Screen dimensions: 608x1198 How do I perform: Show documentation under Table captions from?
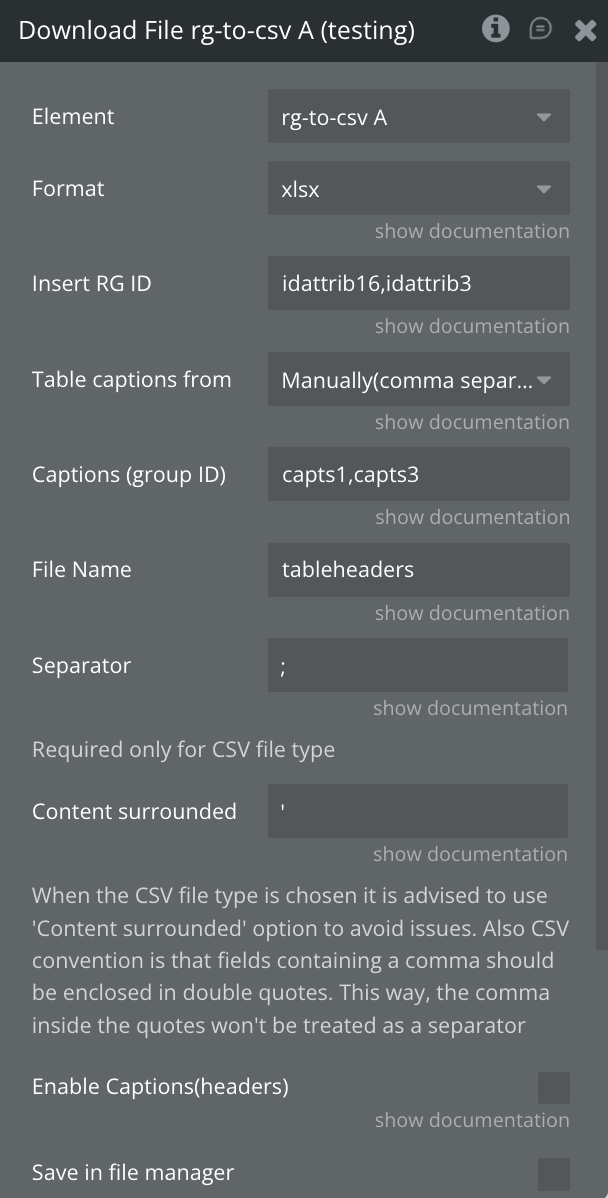[472, 422]
